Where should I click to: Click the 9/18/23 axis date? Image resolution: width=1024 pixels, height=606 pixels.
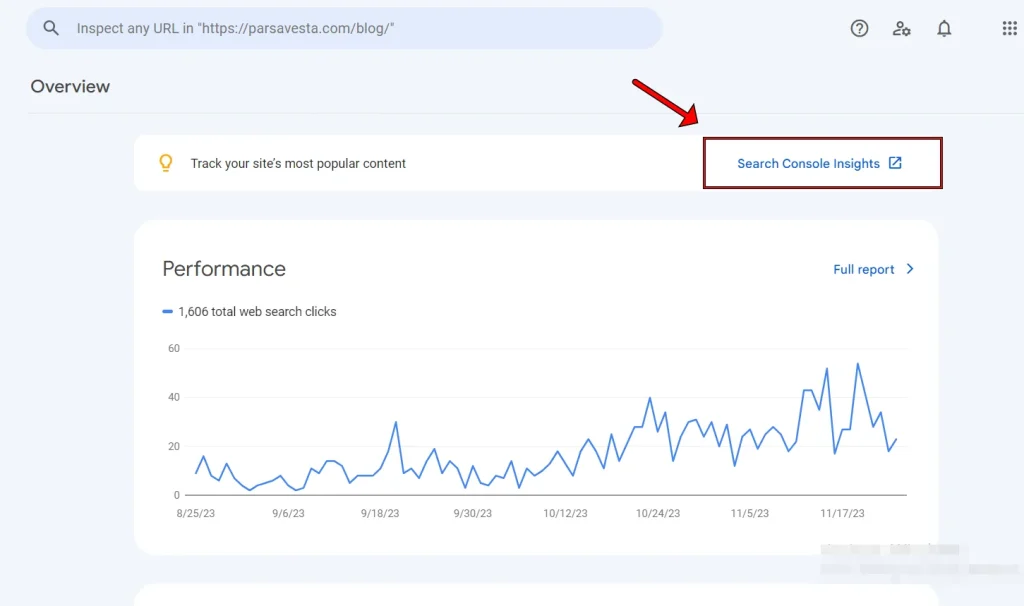pyautogui.click(x=380, y=513)
